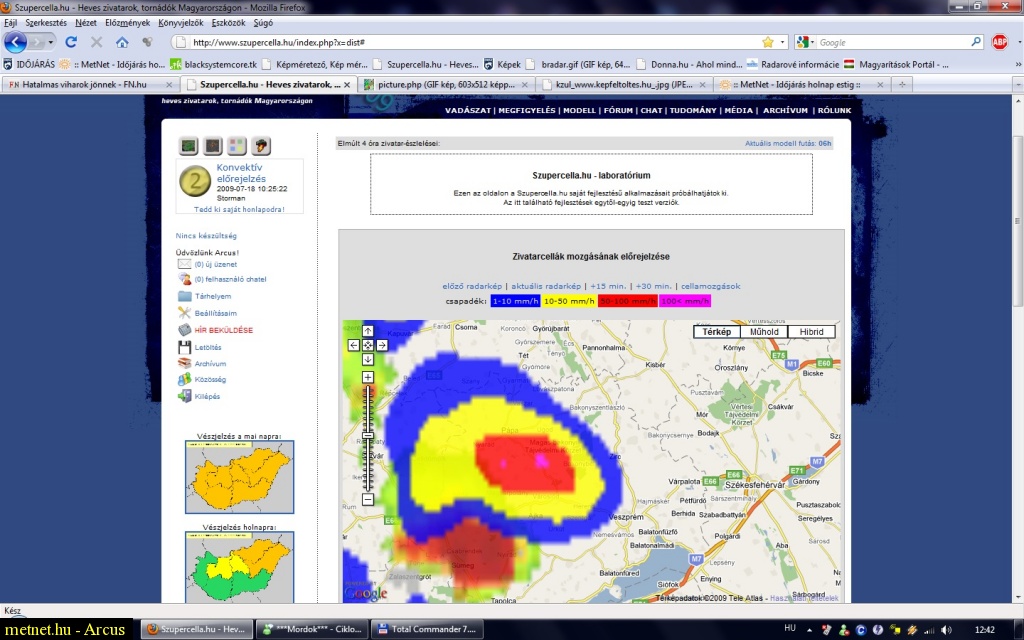
Task: Select the Térkép map type
Action: click(717, 332)
